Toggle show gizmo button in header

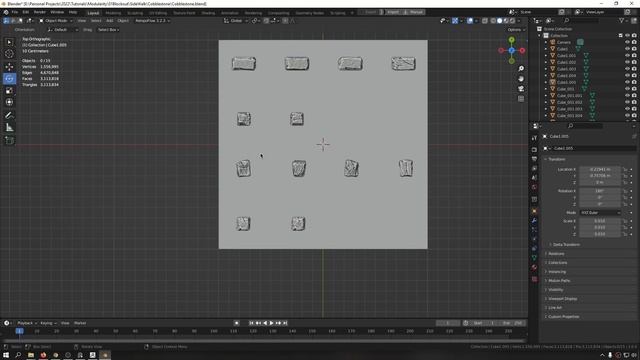(x=455, y=20)
